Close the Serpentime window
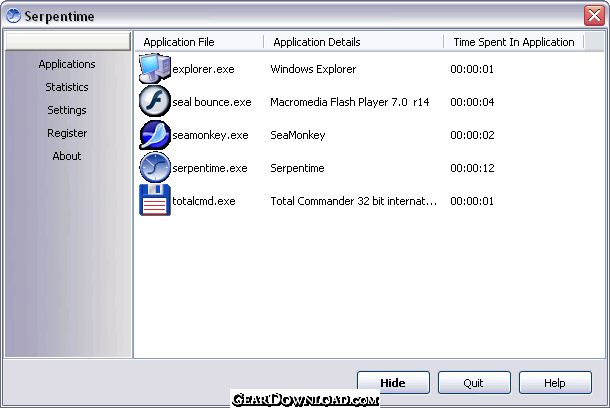Viewport: 610px width, 408px height. pyautogui.click(x=594, y=16)
